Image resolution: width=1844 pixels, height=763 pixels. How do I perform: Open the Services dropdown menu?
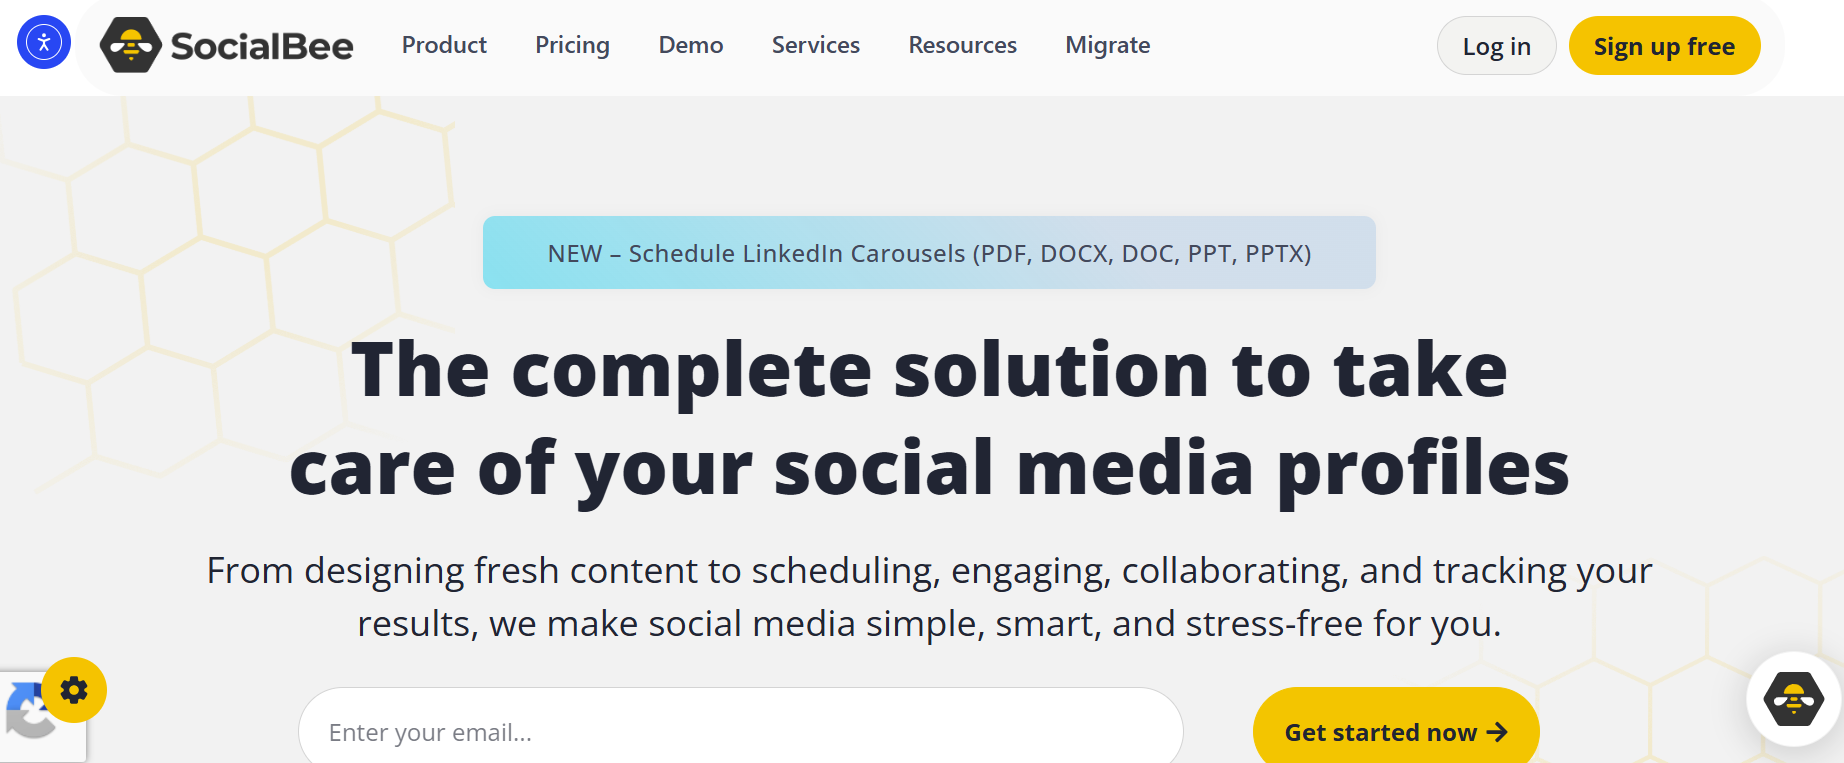(815, 45)
